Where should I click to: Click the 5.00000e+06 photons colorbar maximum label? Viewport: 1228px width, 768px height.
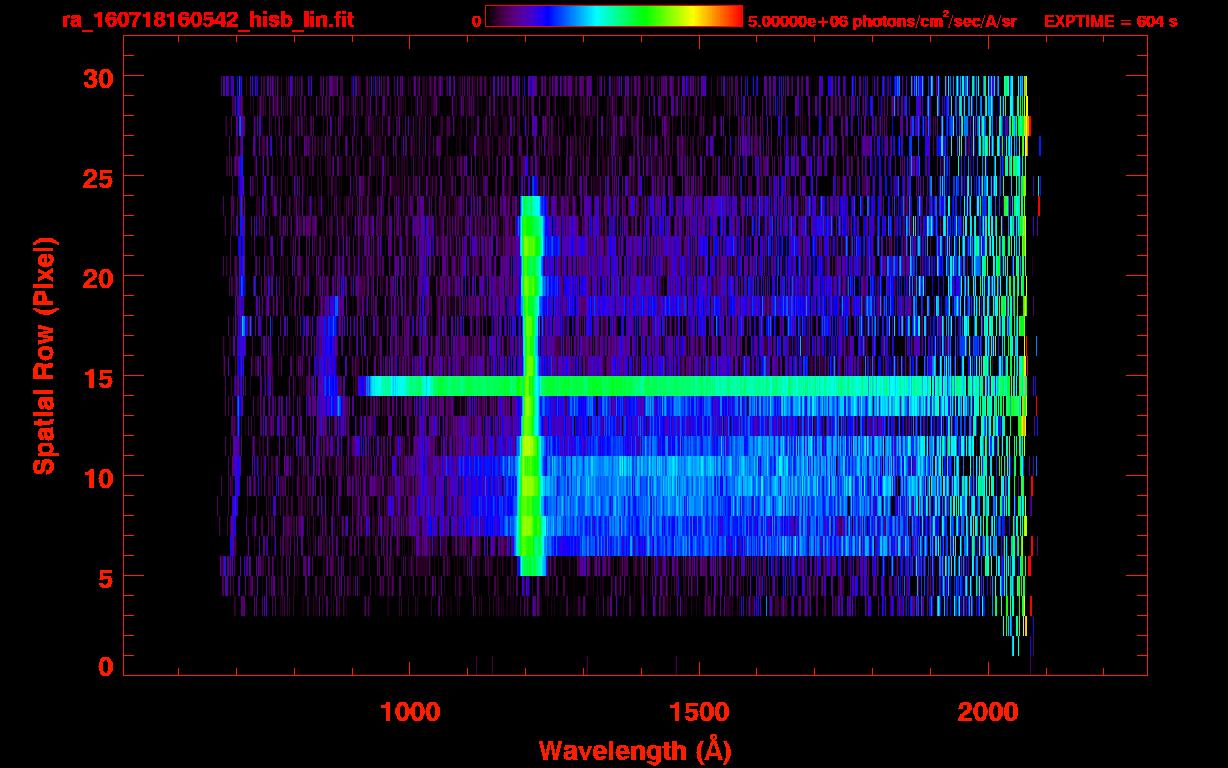pyautogui.click(x=881, y=21)
